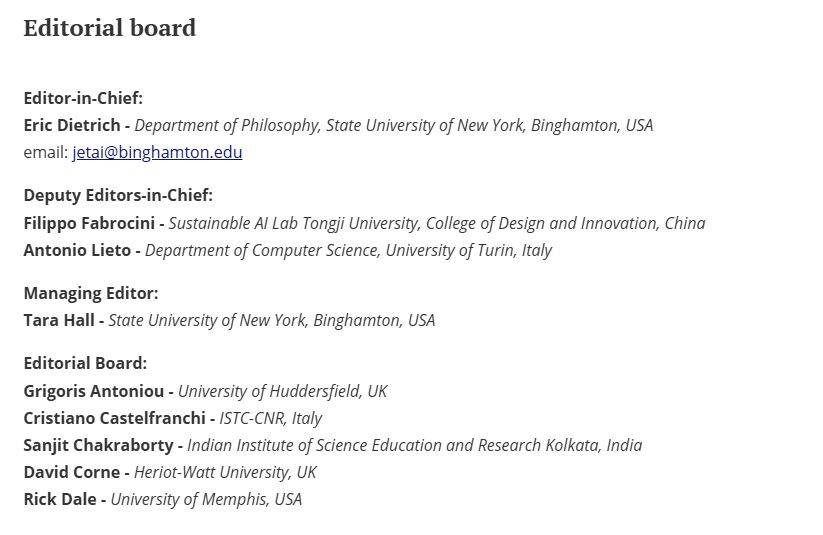Click the Editorial board page heading
The height and width of the screenshot is (535, 823).
(110, 28)
